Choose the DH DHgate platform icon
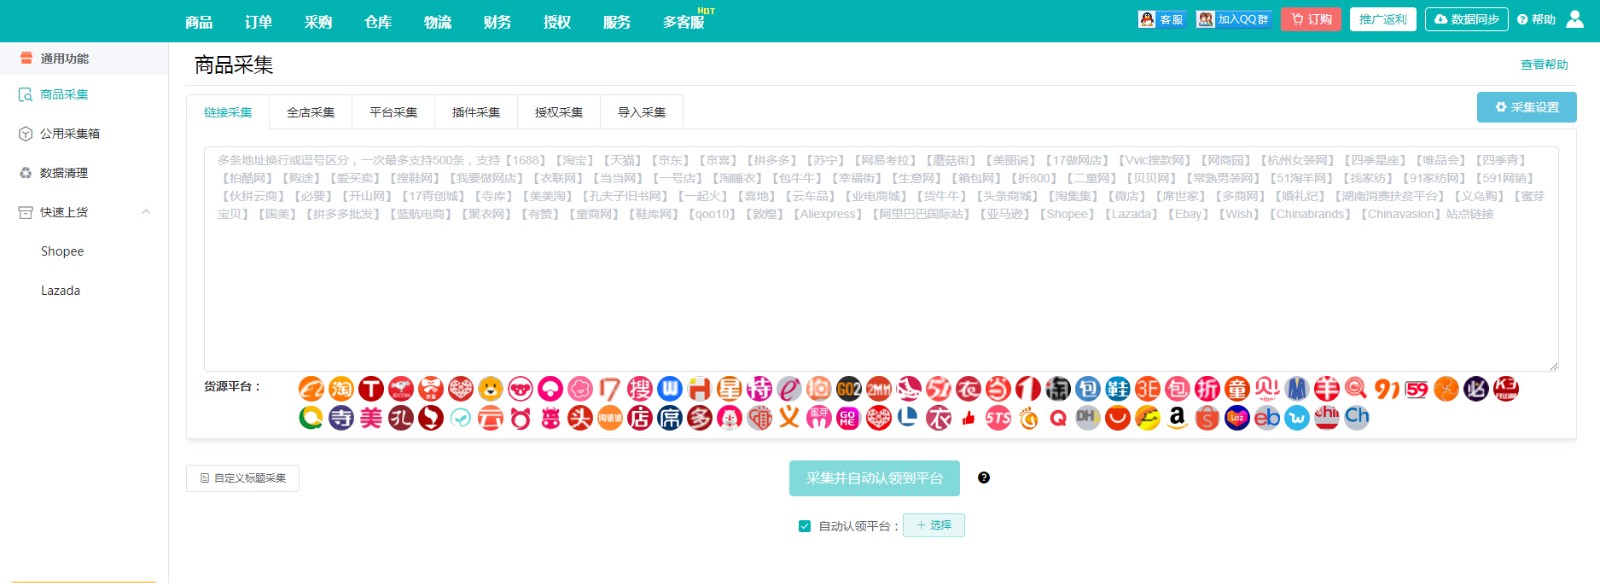 coord(1088,418)
